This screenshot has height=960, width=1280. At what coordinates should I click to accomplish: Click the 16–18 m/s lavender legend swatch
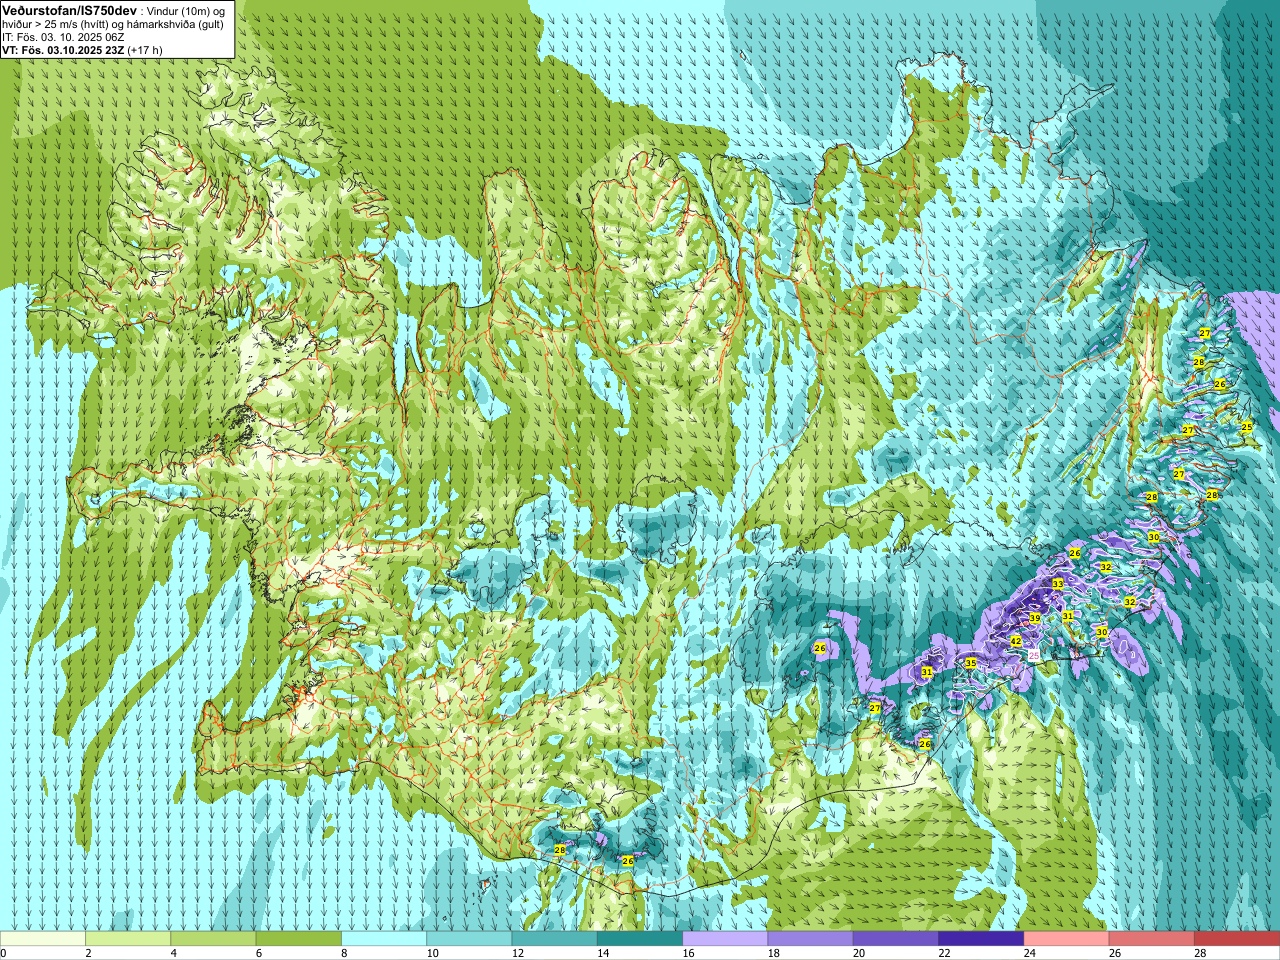[725, 939]
